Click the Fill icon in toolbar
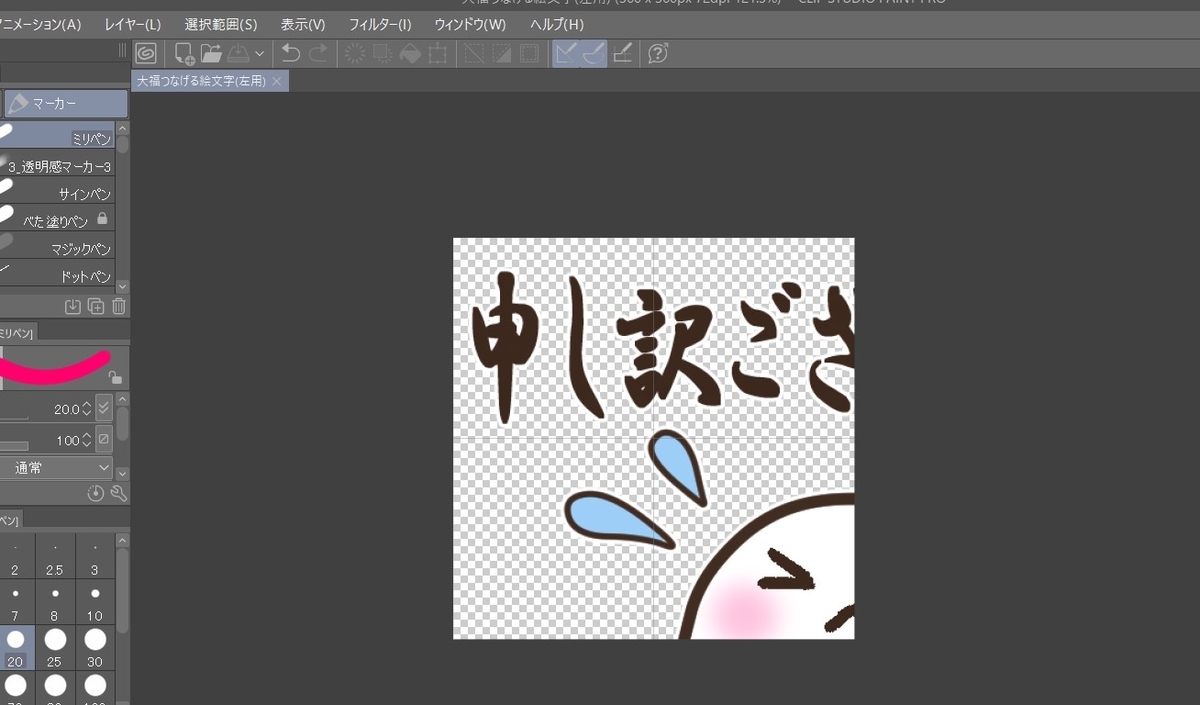The image size is (1200, 705). pyautogui.click(x=410, y=53)
